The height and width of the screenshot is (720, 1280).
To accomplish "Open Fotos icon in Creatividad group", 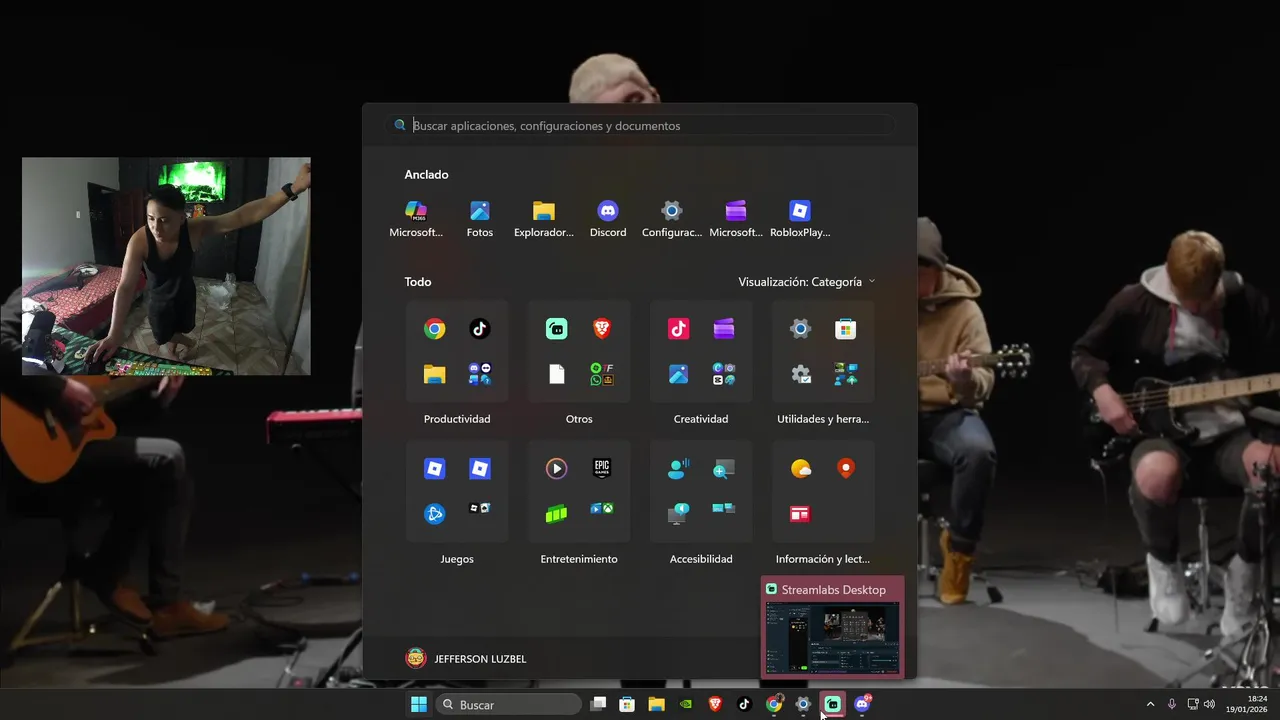I will point(678,374).
